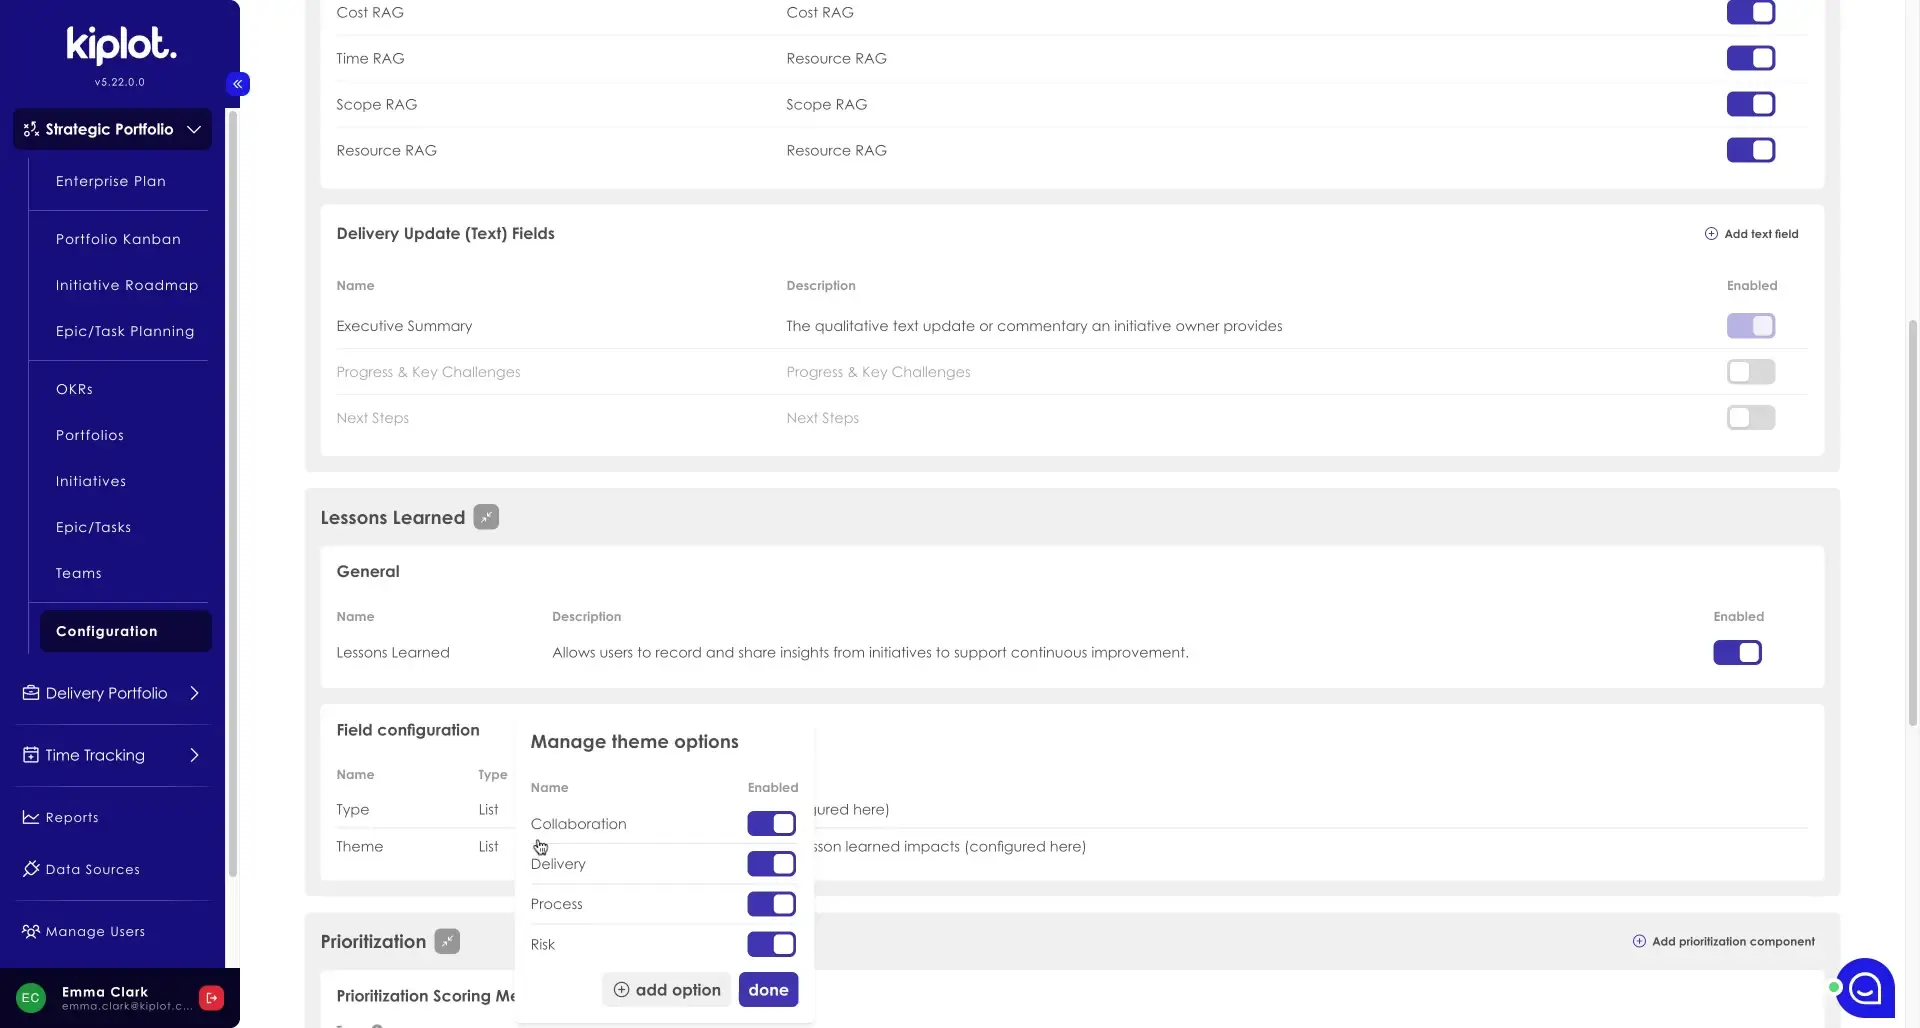Click the Delivery Portfolio icon
The width and height of the screenshot is (1920, 1028).
pyautogui.click(x=30, y=692)
